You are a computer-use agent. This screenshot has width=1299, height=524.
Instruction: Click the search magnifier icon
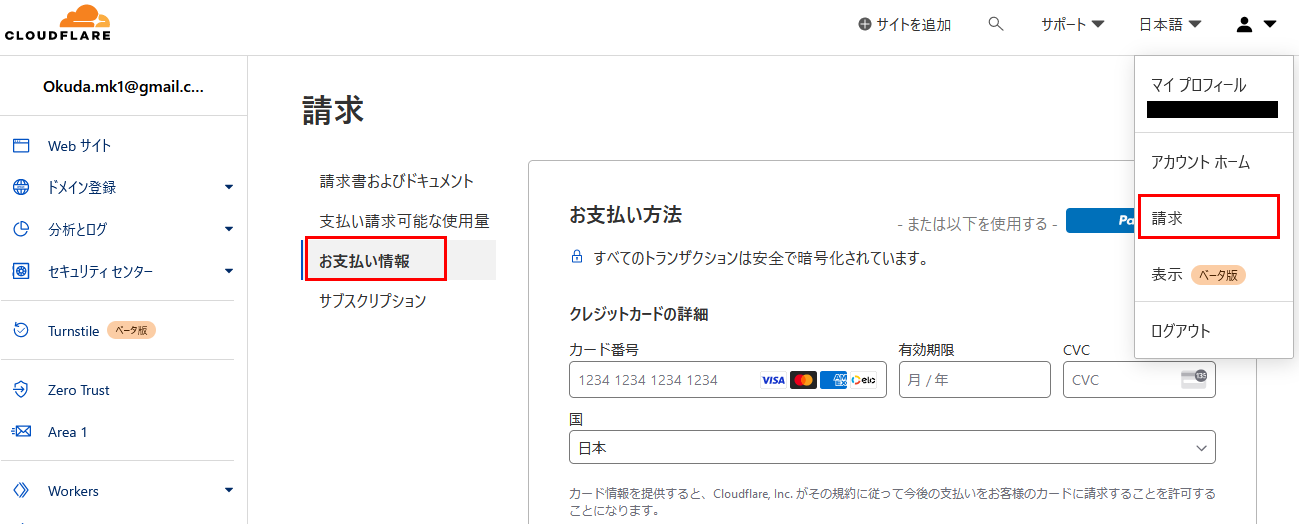point(995,24)
